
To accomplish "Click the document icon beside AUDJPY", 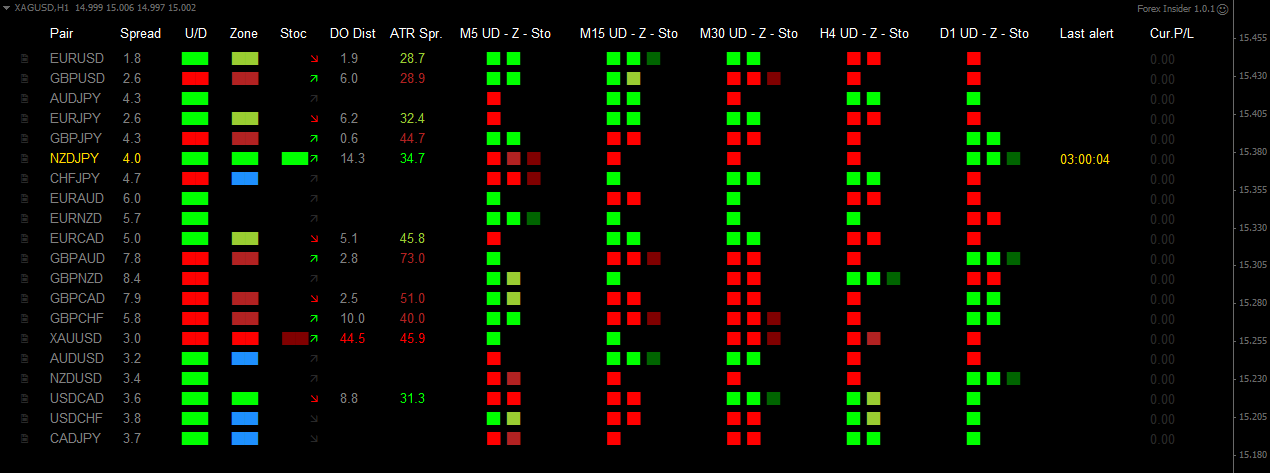I will (x=25, y=99).
